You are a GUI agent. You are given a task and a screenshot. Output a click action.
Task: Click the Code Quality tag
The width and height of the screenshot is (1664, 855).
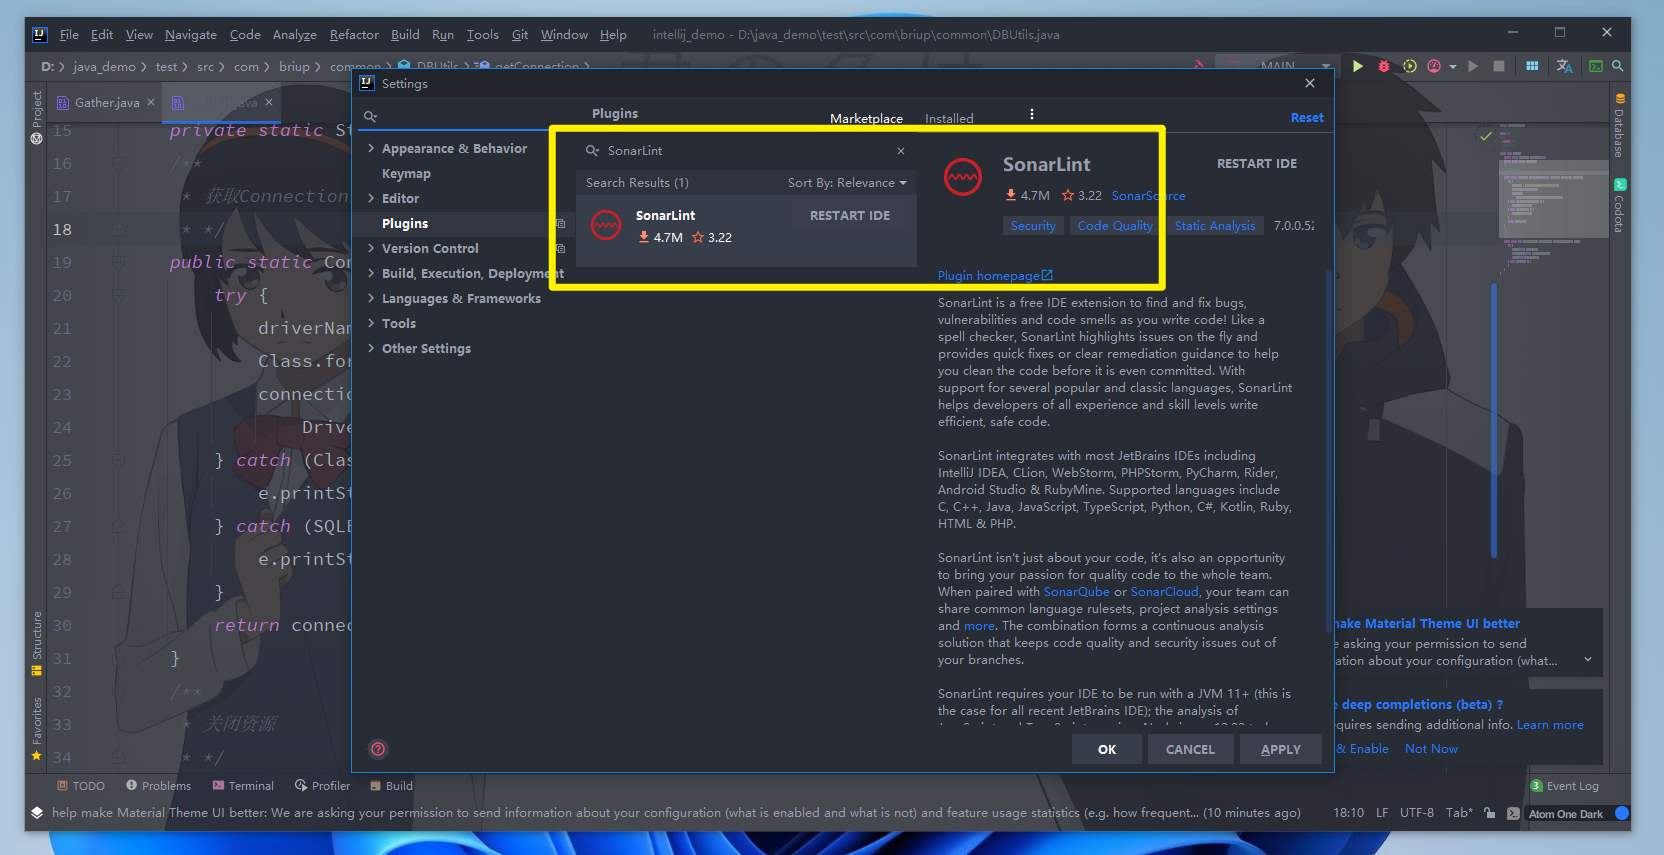click(x=1115, y=226)
